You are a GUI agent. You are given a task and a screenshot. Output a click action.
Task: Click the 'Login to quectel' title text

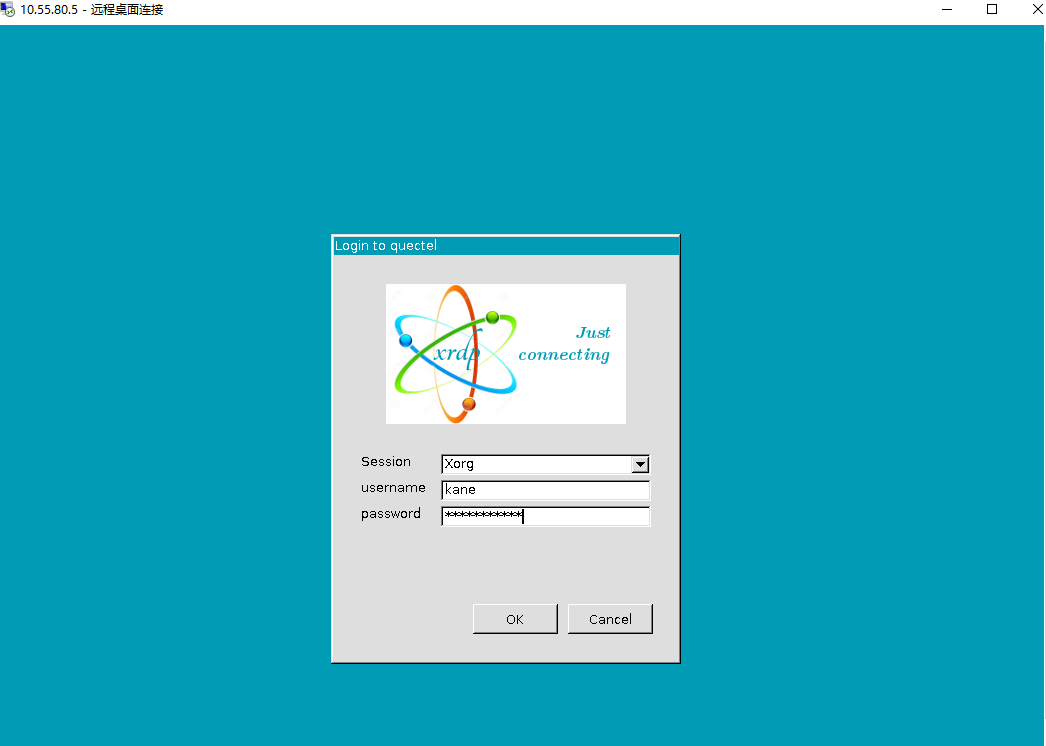pos(386,246)
